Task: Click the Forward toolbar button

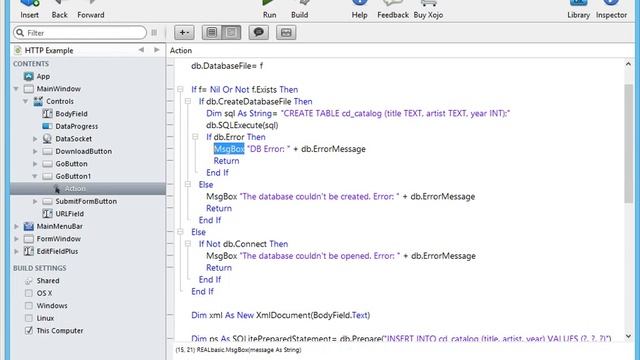Action: coord(91,9)
